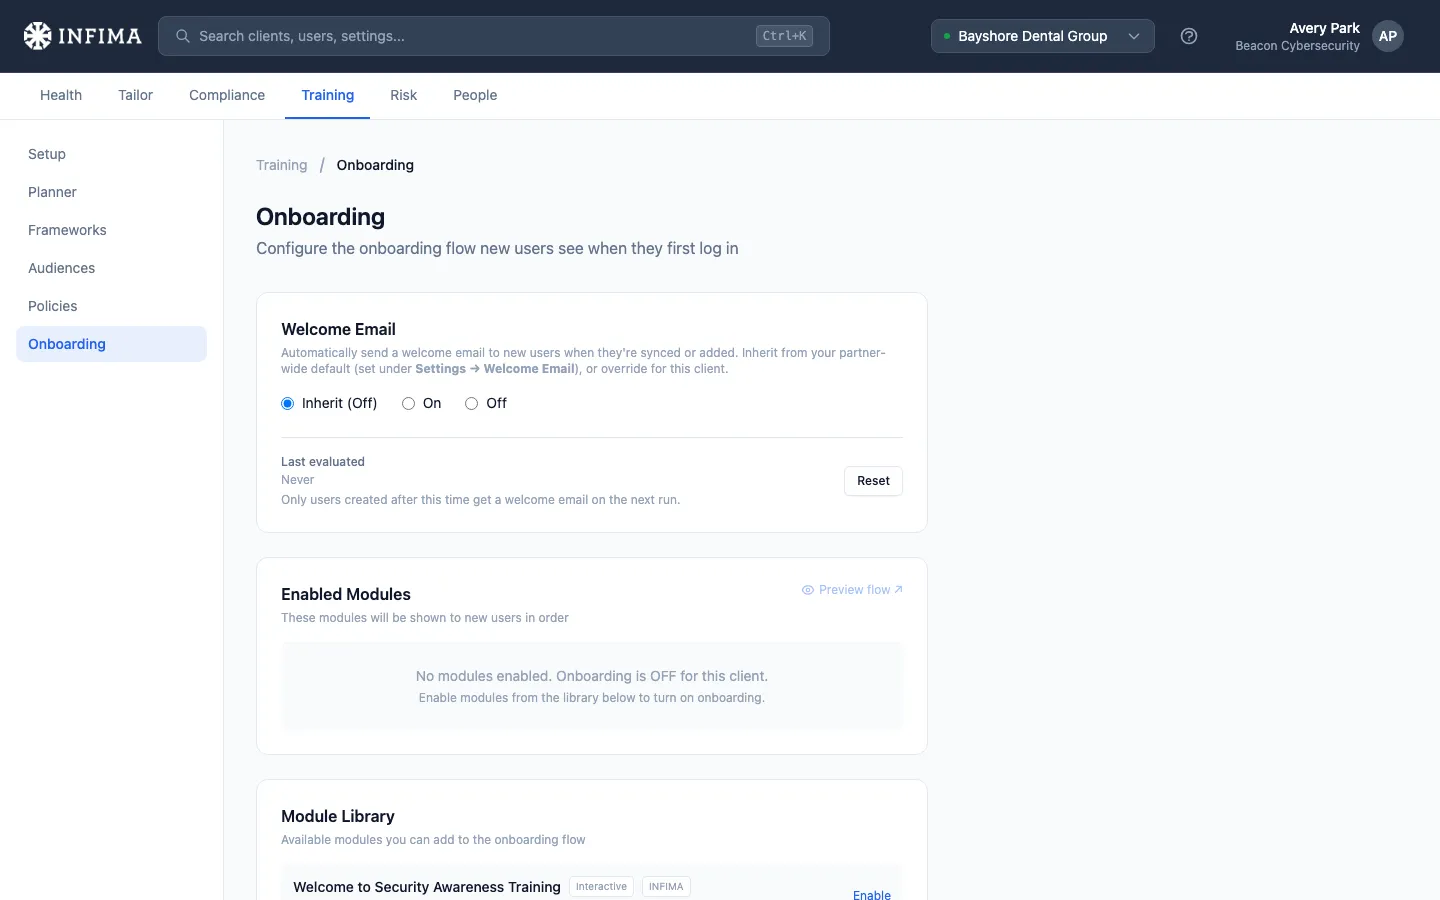Screen dimensions: 1440x900
Task: Click the search clients, users, settings field
Action: [494, 36]
